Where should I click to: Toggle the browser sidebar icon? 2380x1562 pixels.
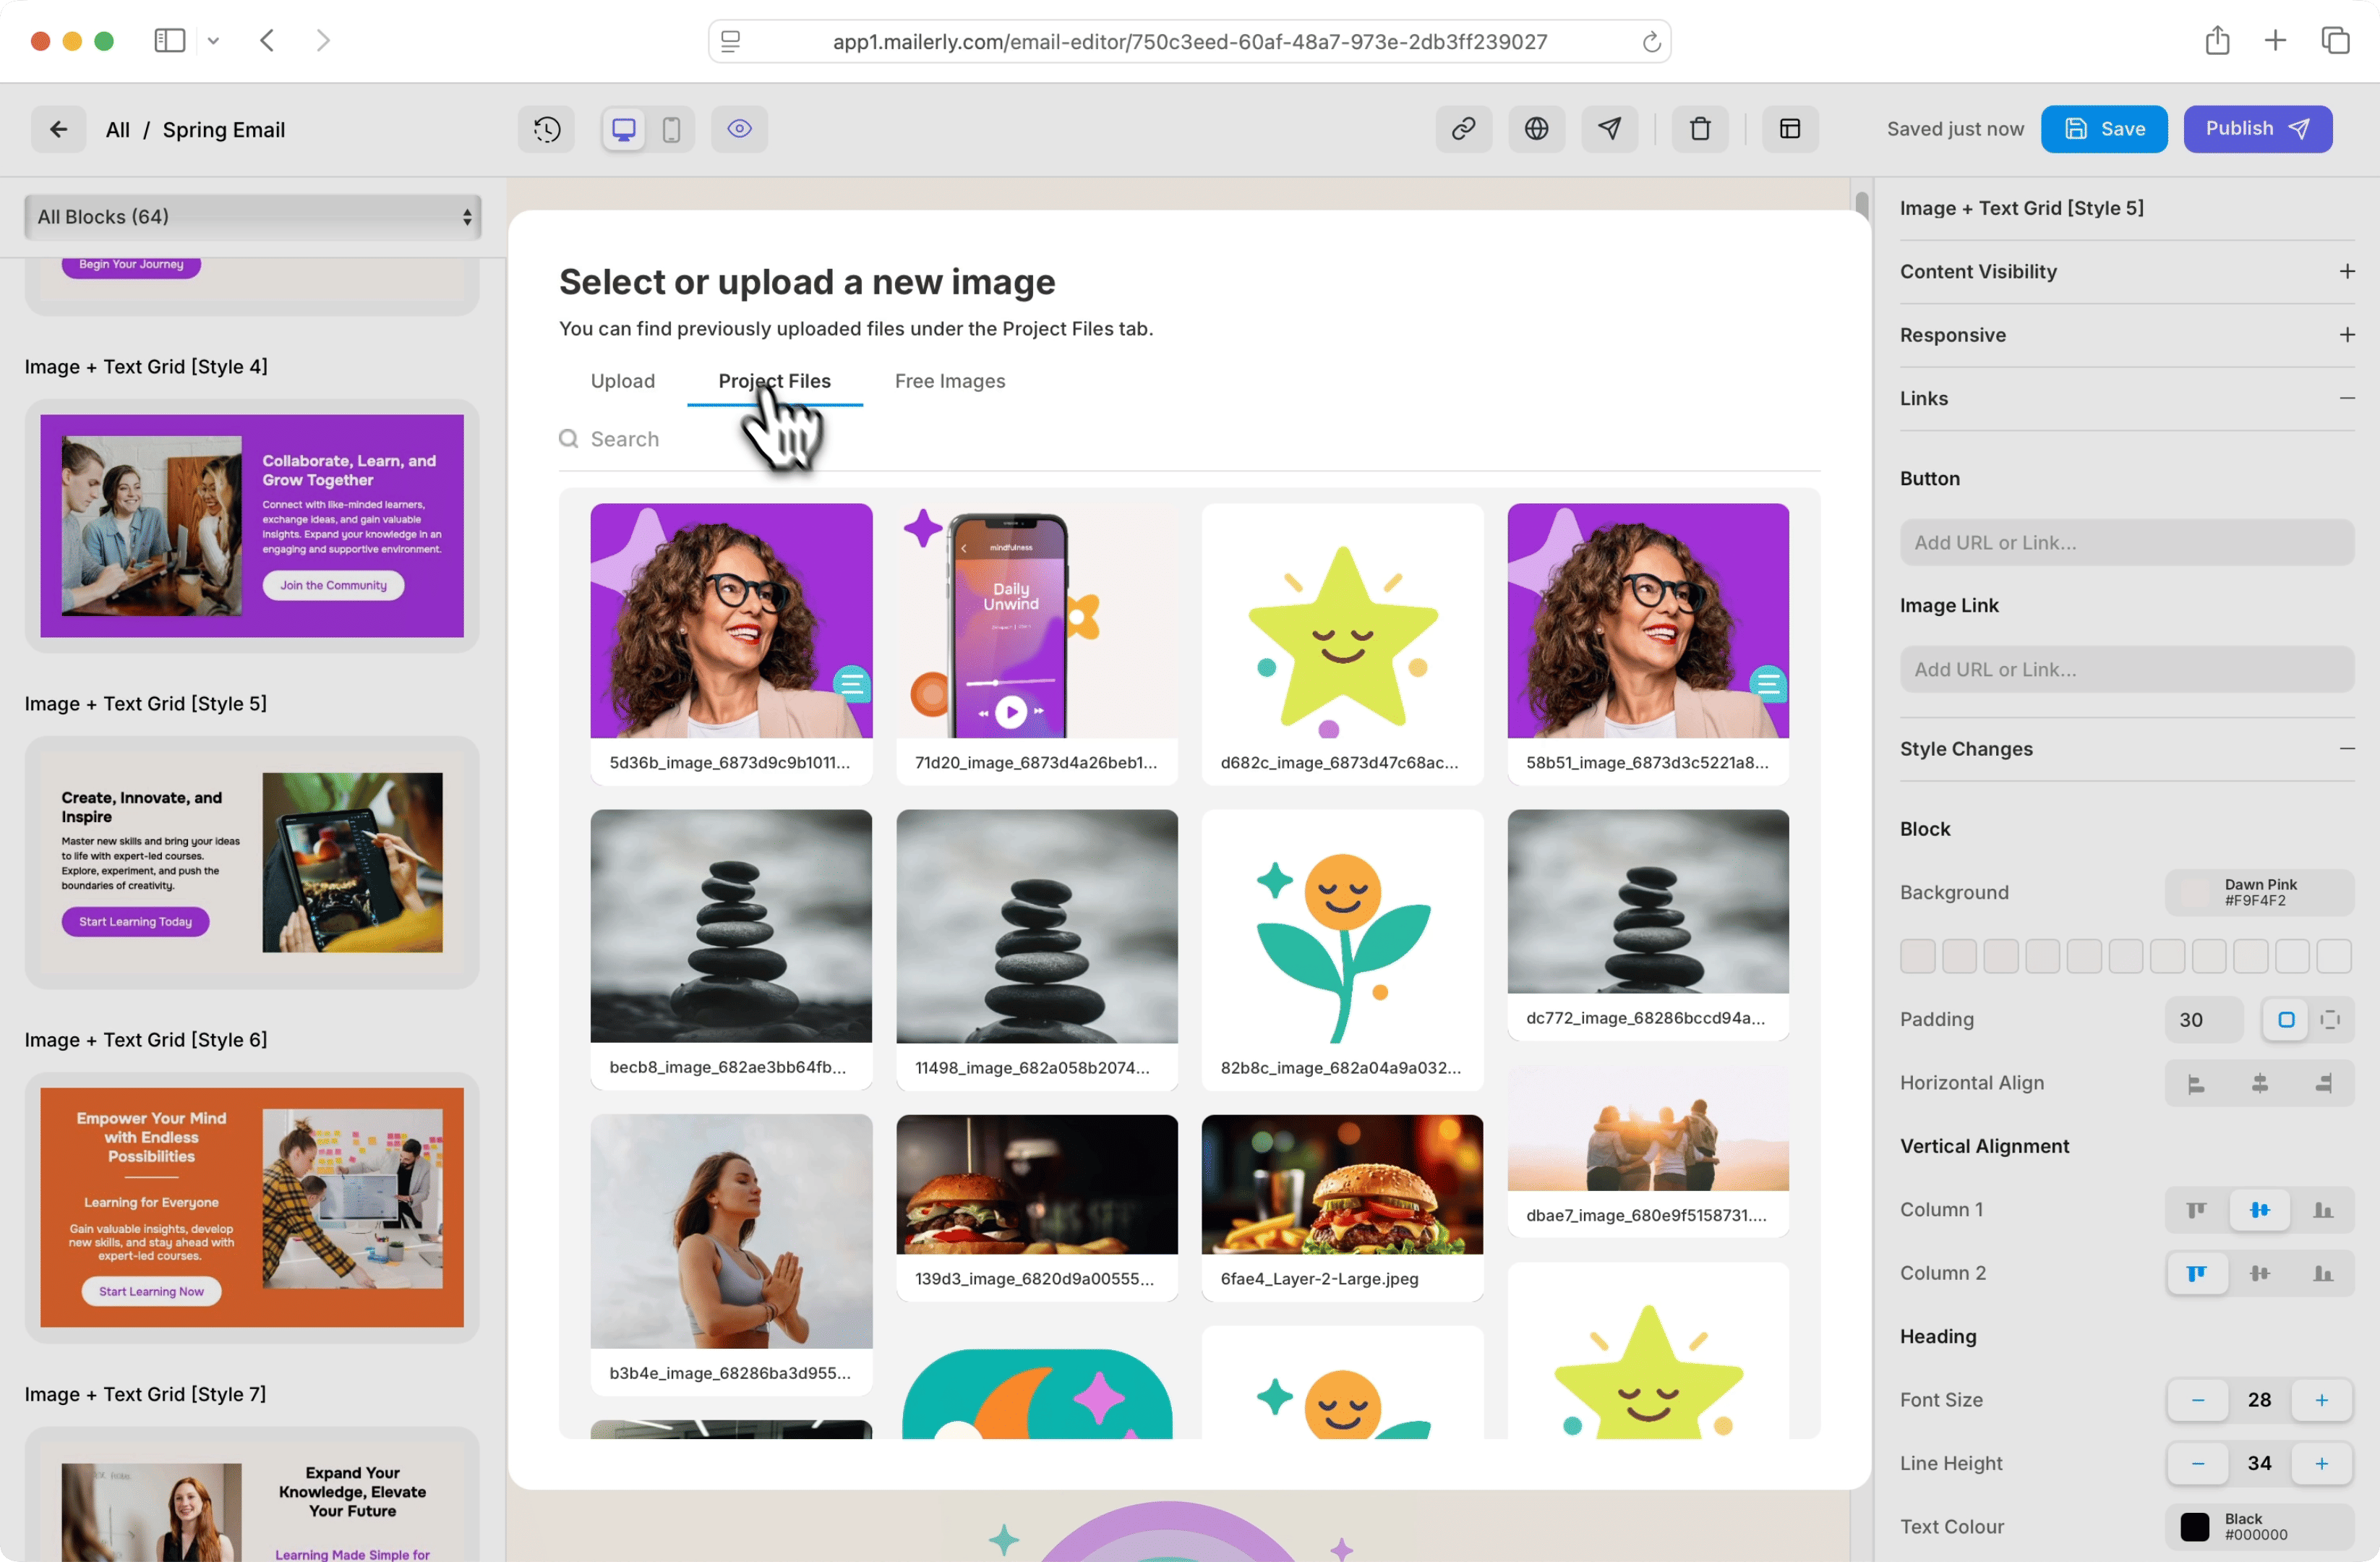coord(170,41)
